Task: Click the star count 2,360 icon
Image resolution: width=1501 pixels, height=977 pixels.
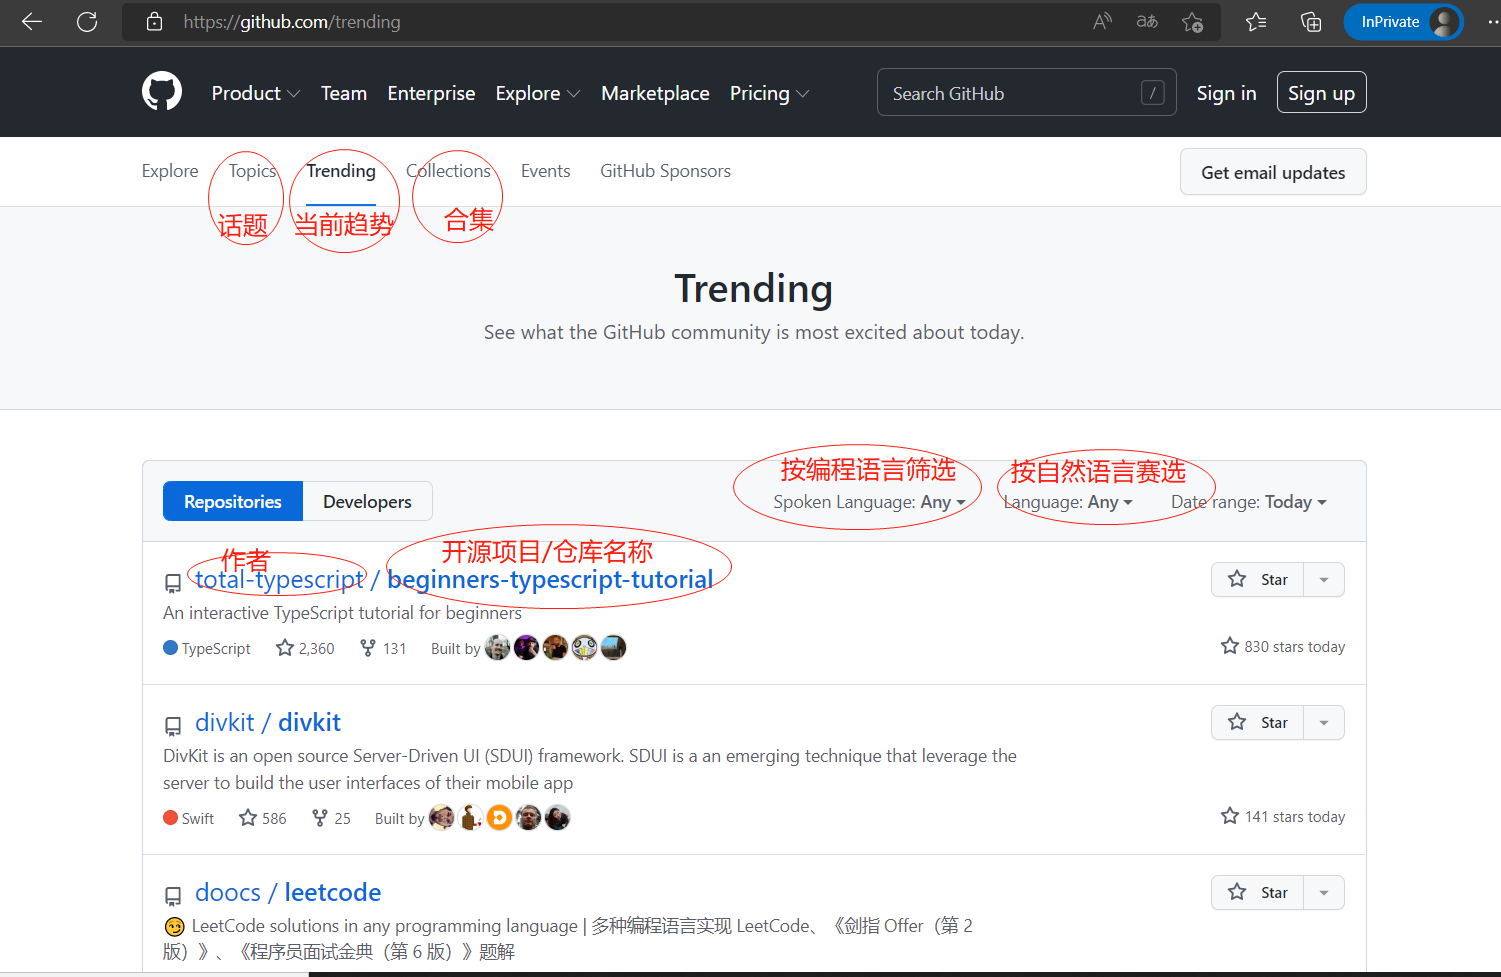Action: coord(285,648)
